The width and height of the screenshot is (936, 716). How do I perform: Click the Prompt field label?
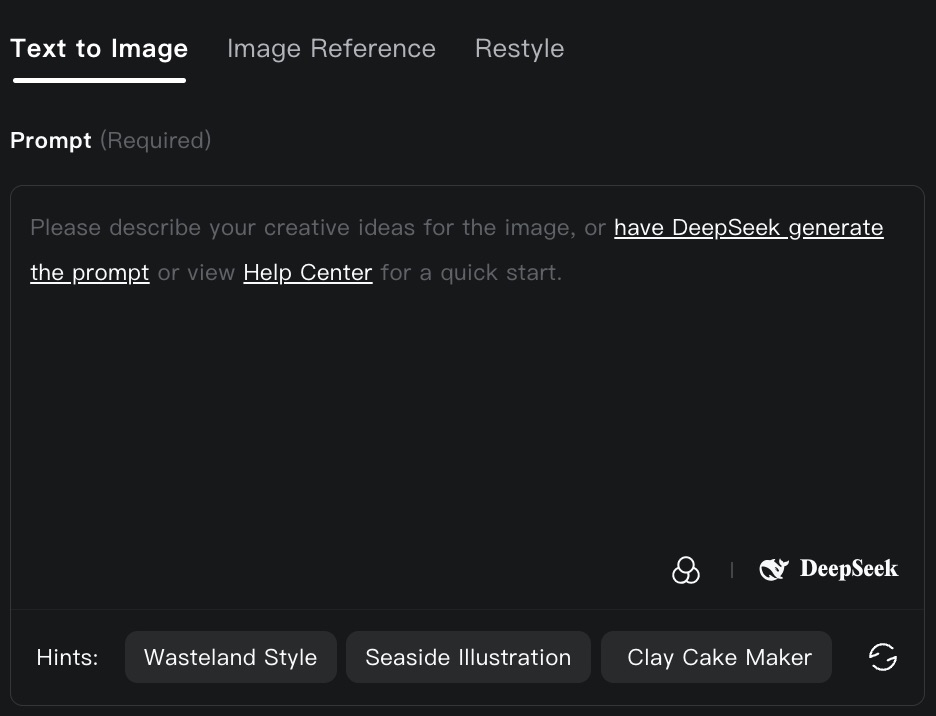click(51, 141)
